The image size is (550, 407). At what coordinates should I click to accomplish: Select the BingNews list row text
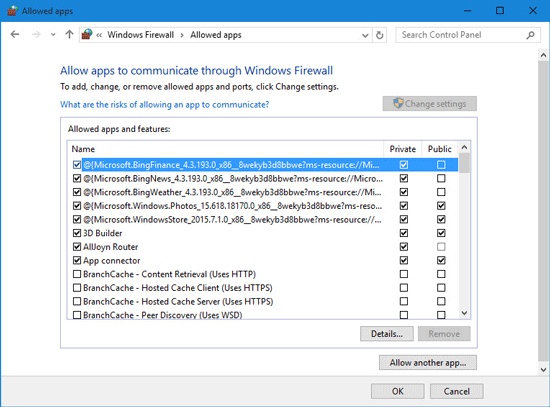coord(233,179)
